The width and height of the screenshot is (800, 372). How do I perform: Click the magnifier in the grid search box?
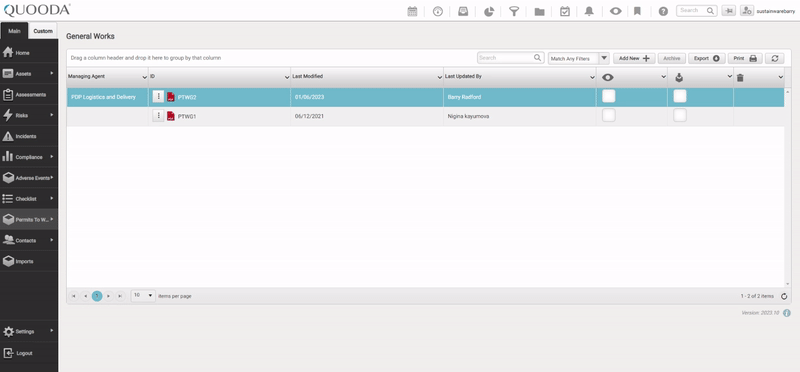click(537, 58)
